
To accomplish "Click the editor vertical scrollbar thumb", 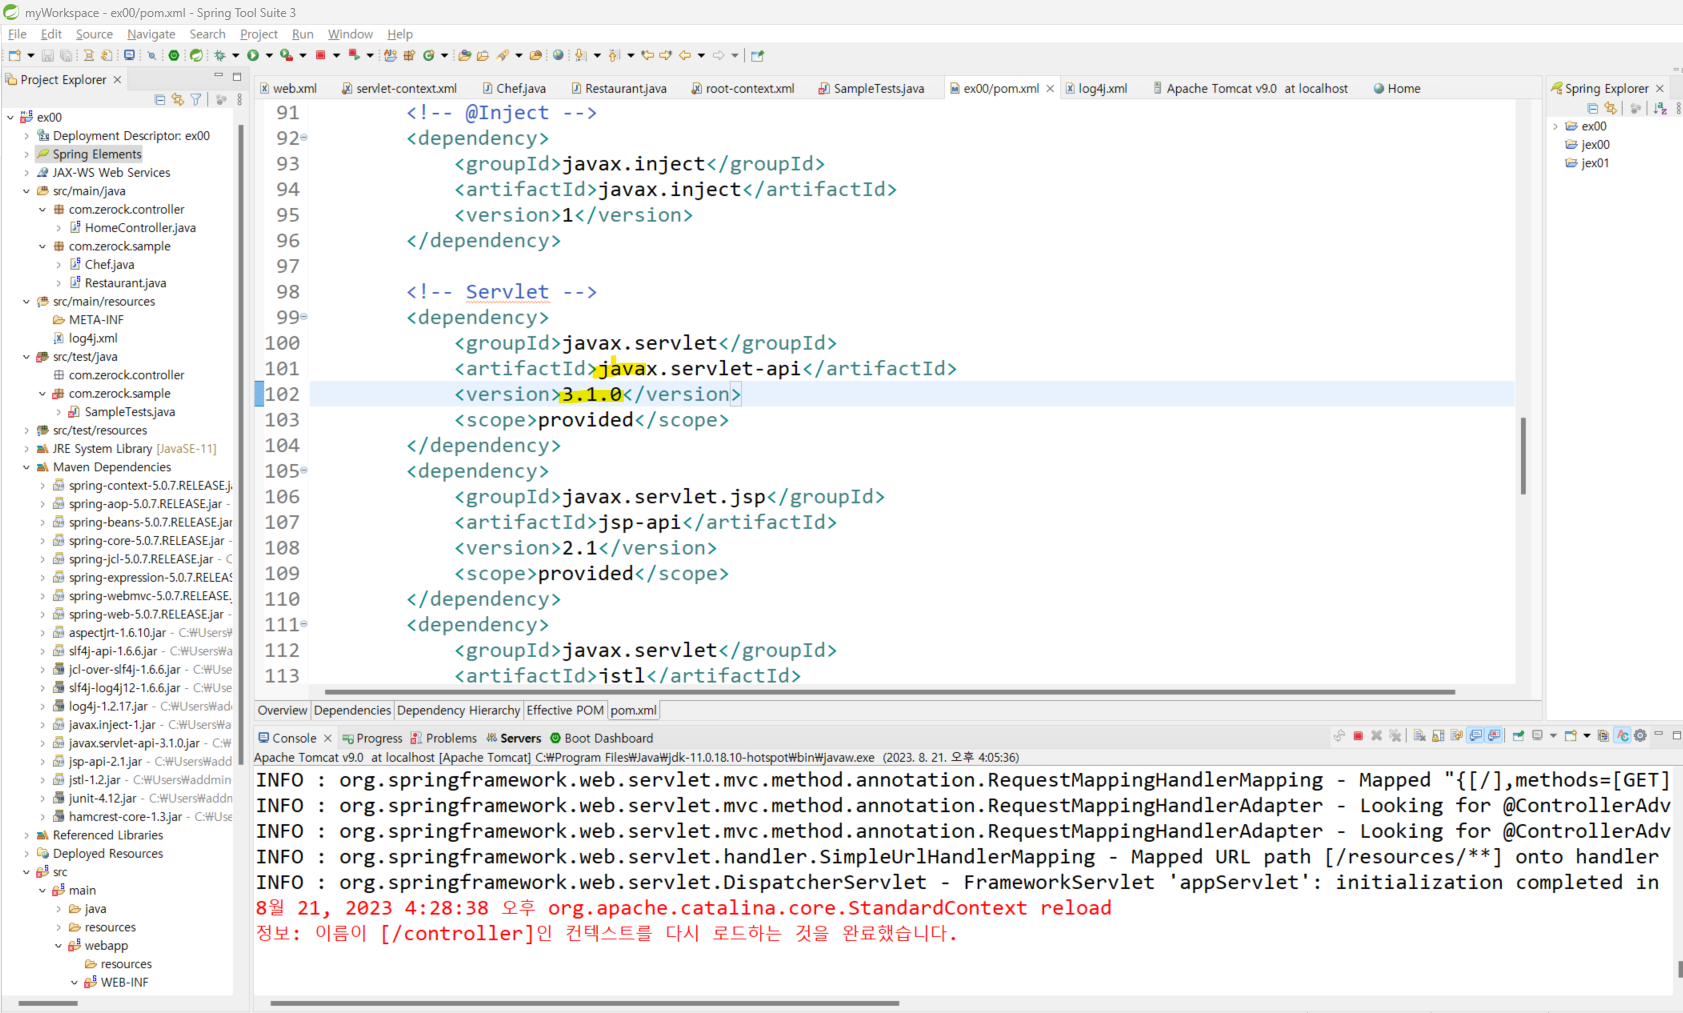I will pos(1523,456).
